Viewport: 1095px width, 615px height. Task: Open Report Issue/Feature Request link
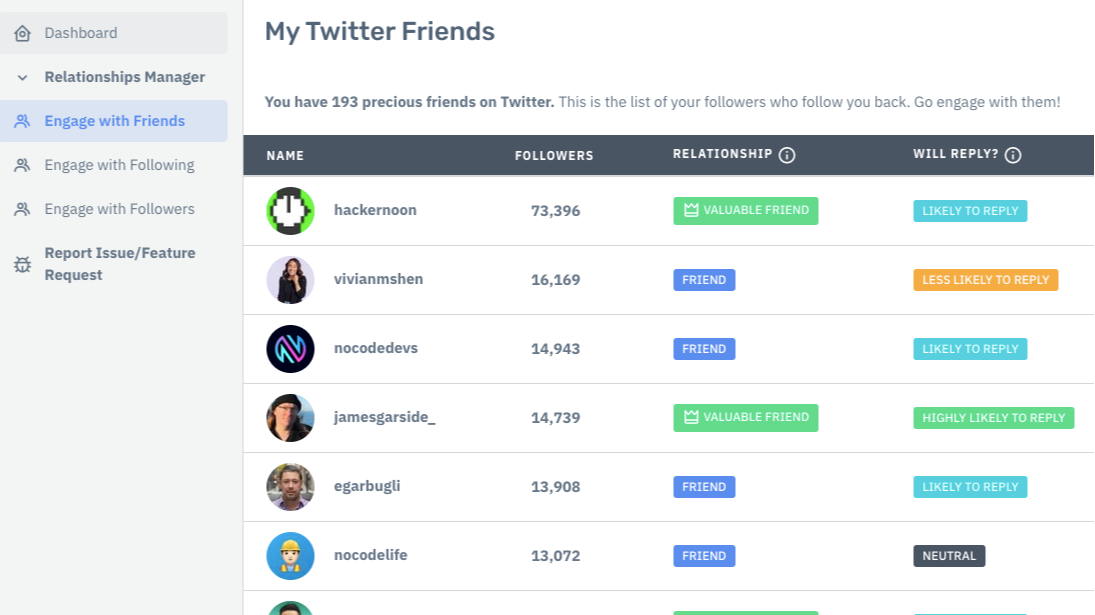[x=120, y=264]
